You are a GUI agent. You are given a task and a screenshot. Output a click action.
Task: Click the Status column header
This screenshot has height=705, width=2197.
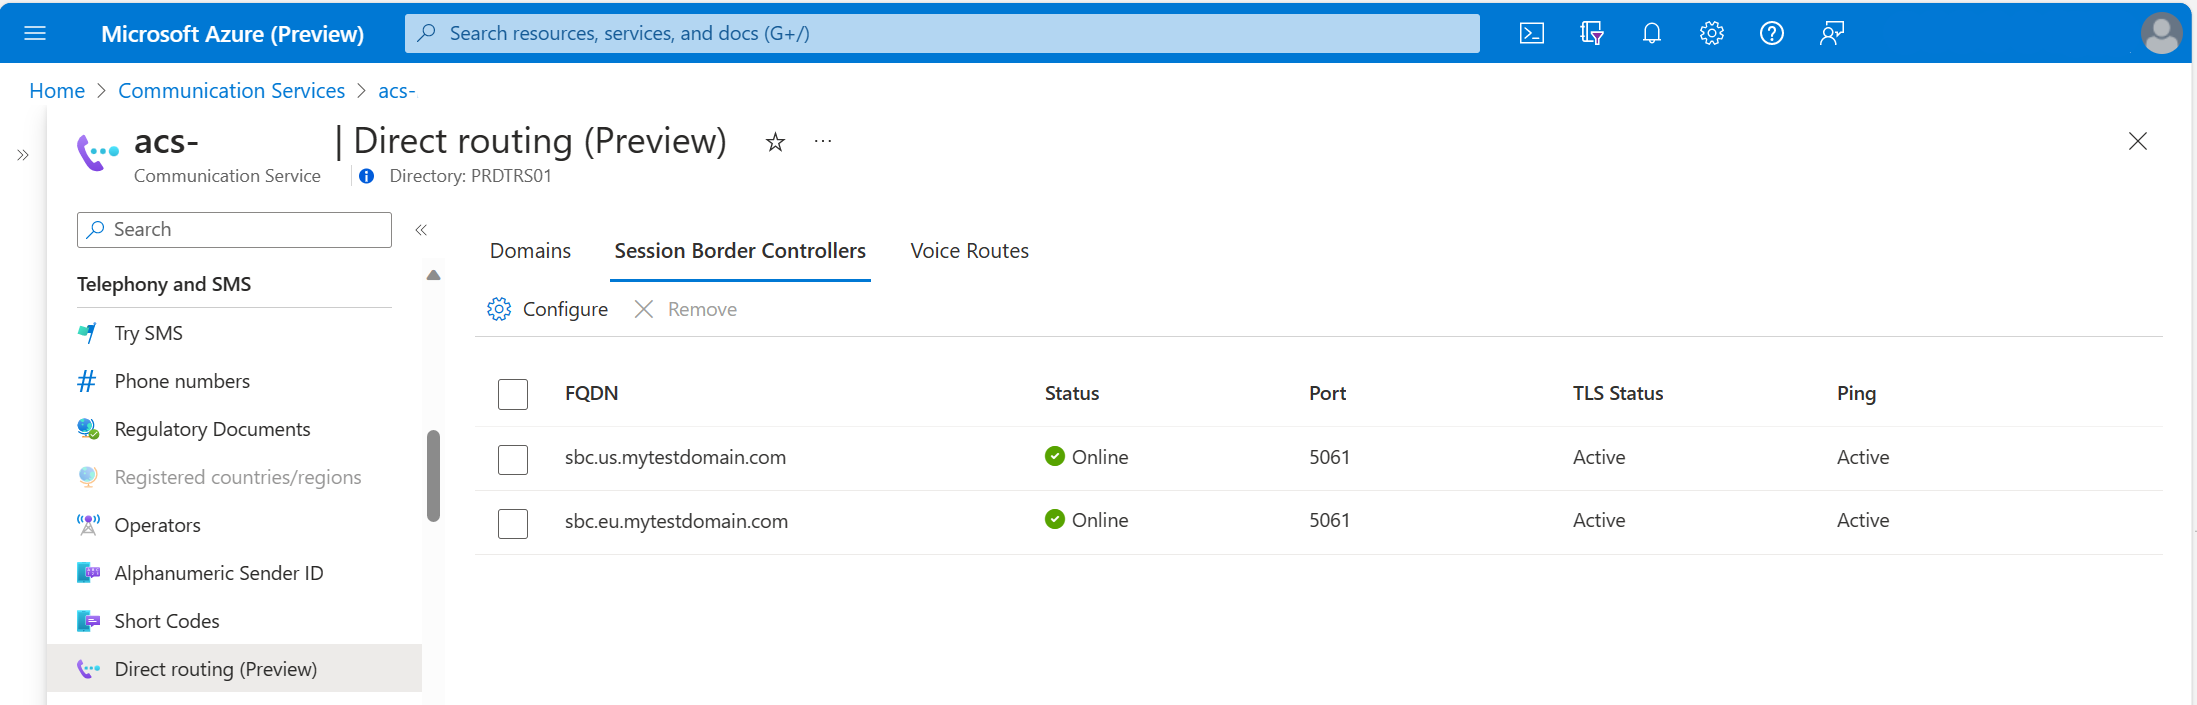(x=1072, y=393)
